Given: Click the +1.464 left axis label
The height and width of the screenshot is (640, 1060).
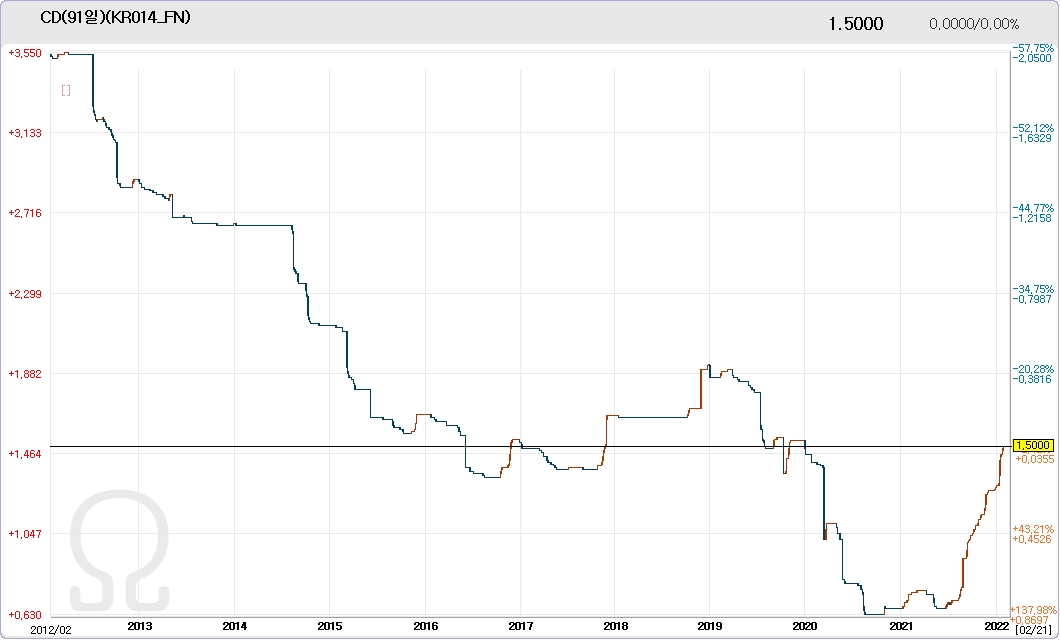Looking at the screenshot, I should [x=24, y=454].
